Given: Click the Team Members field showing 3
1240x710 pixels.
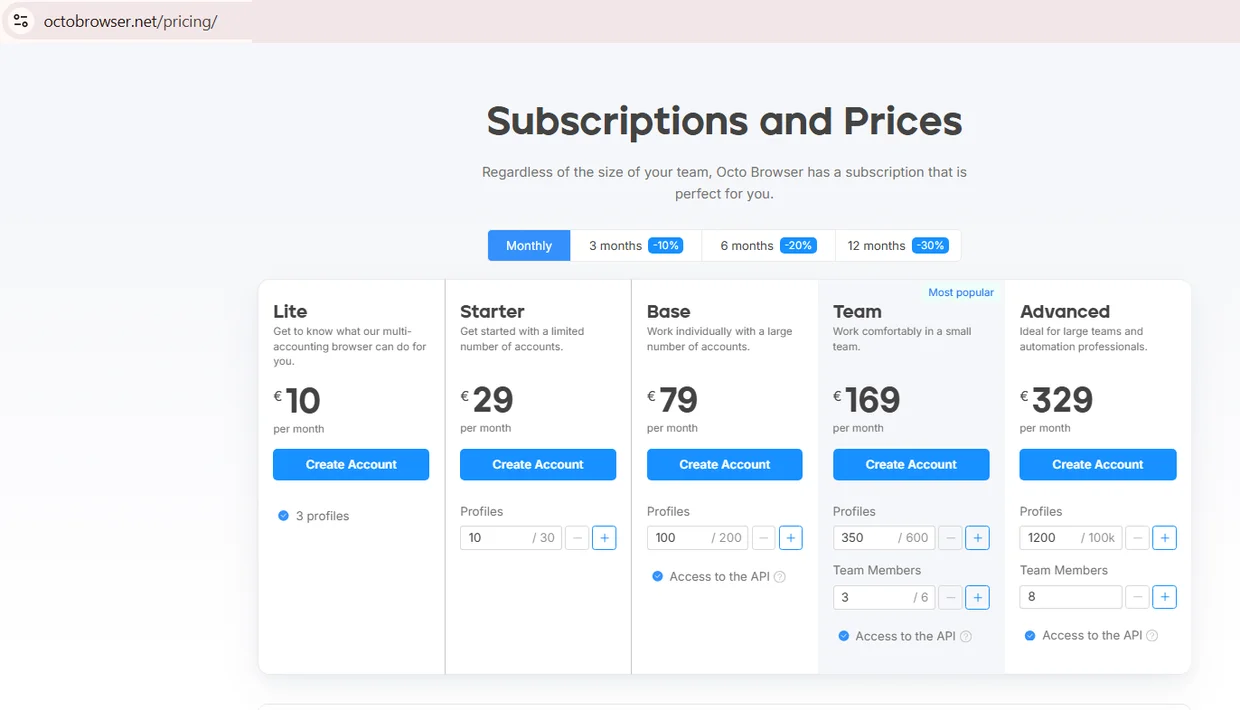Looking at the screenshot, I should [x=884, y=597].
